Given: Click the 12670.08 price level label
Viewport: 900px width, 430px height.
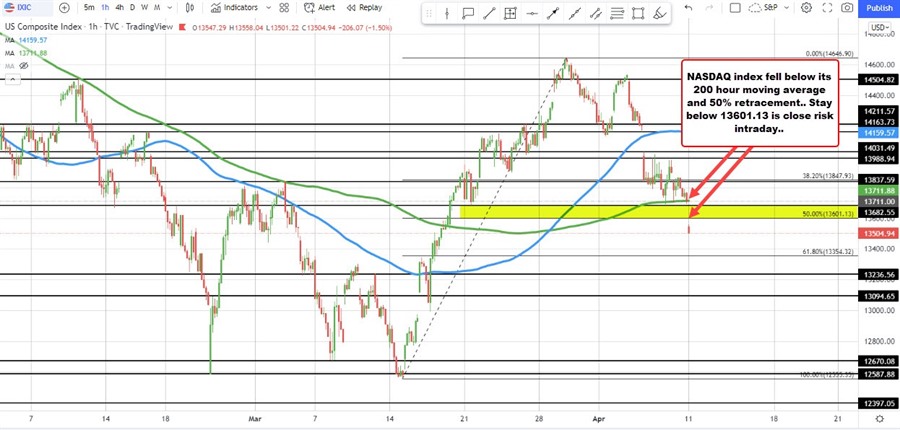Looking at the screenshot, I should tap(879, 361).
